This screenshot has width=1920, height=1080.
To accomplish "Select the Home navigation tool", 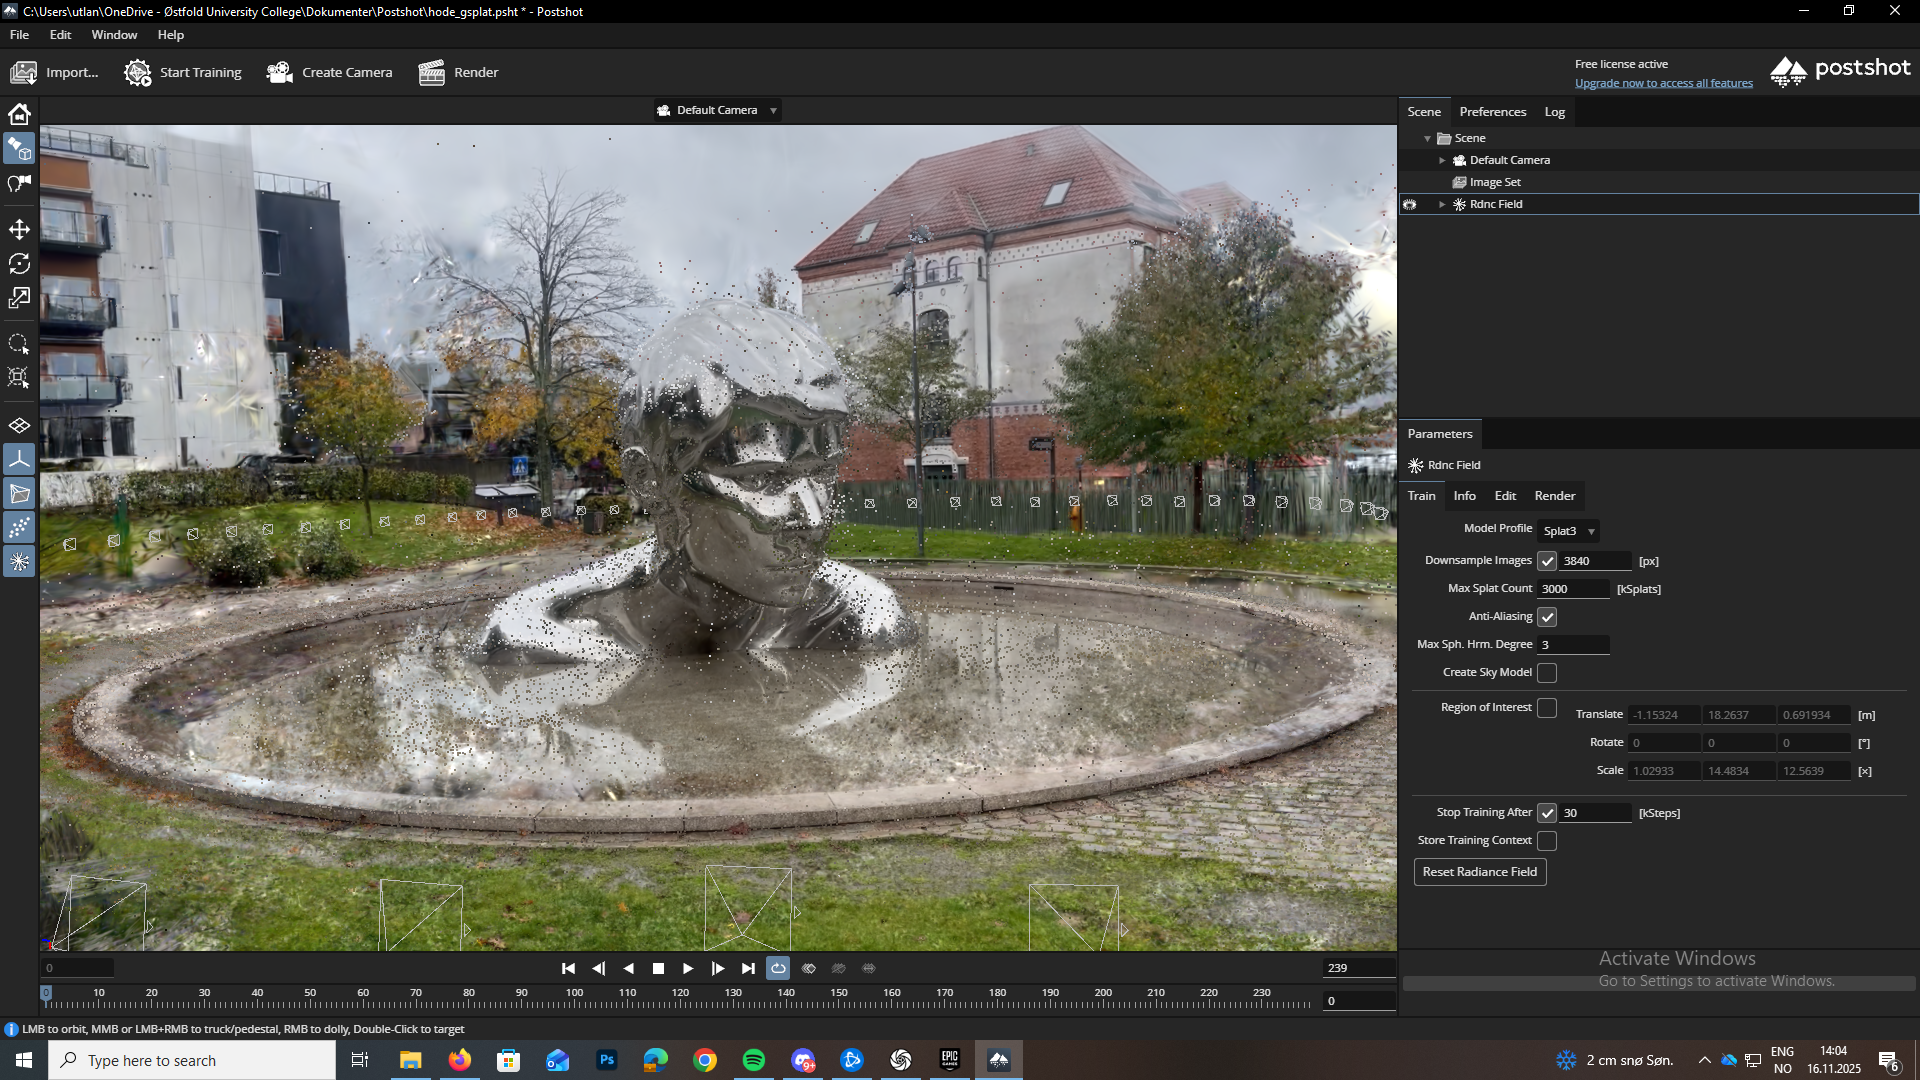I will click(18, 114).
